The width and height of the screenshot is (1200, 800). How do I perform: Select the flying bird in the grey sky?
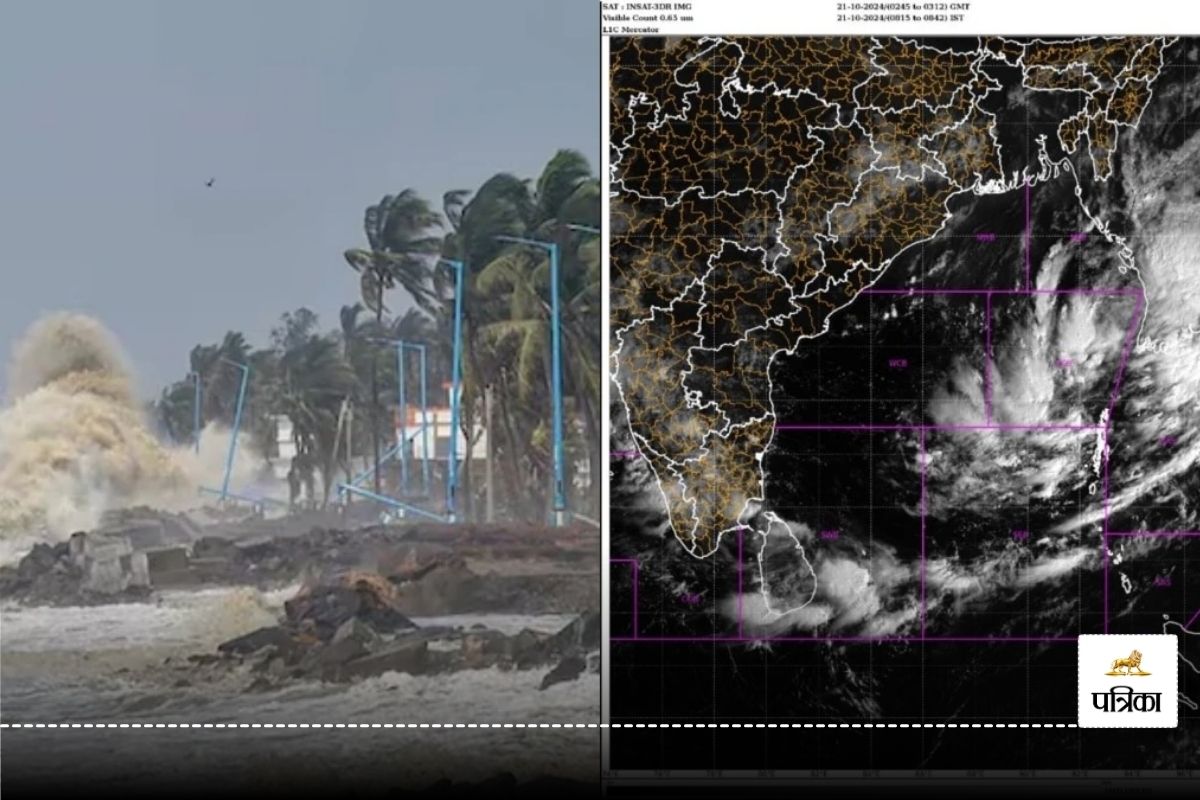pos(208,183)
